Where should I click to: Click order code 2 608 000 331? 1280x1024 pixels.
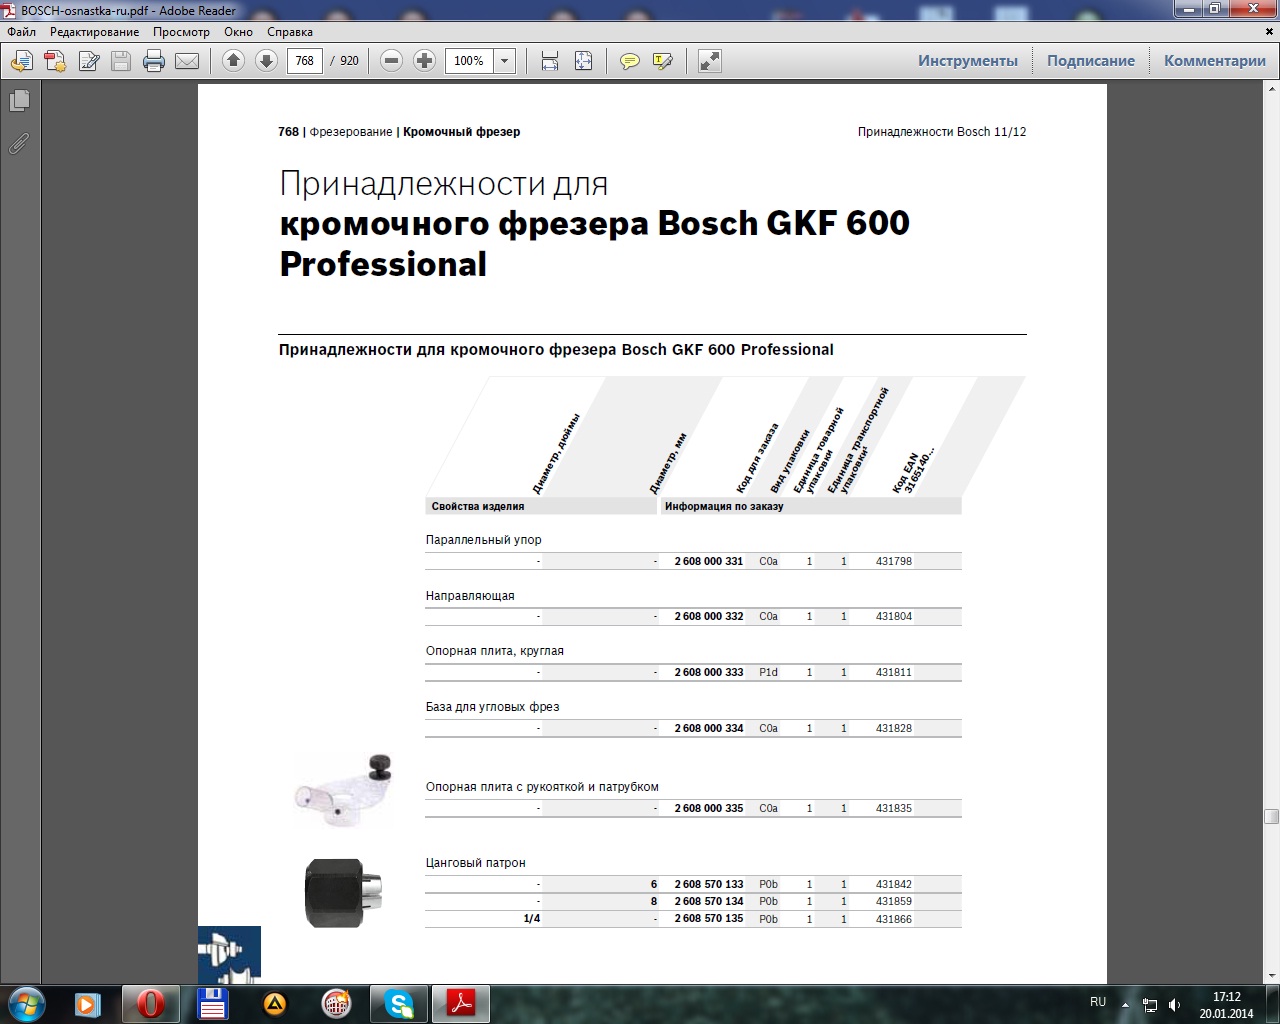[x=709, y=561]
